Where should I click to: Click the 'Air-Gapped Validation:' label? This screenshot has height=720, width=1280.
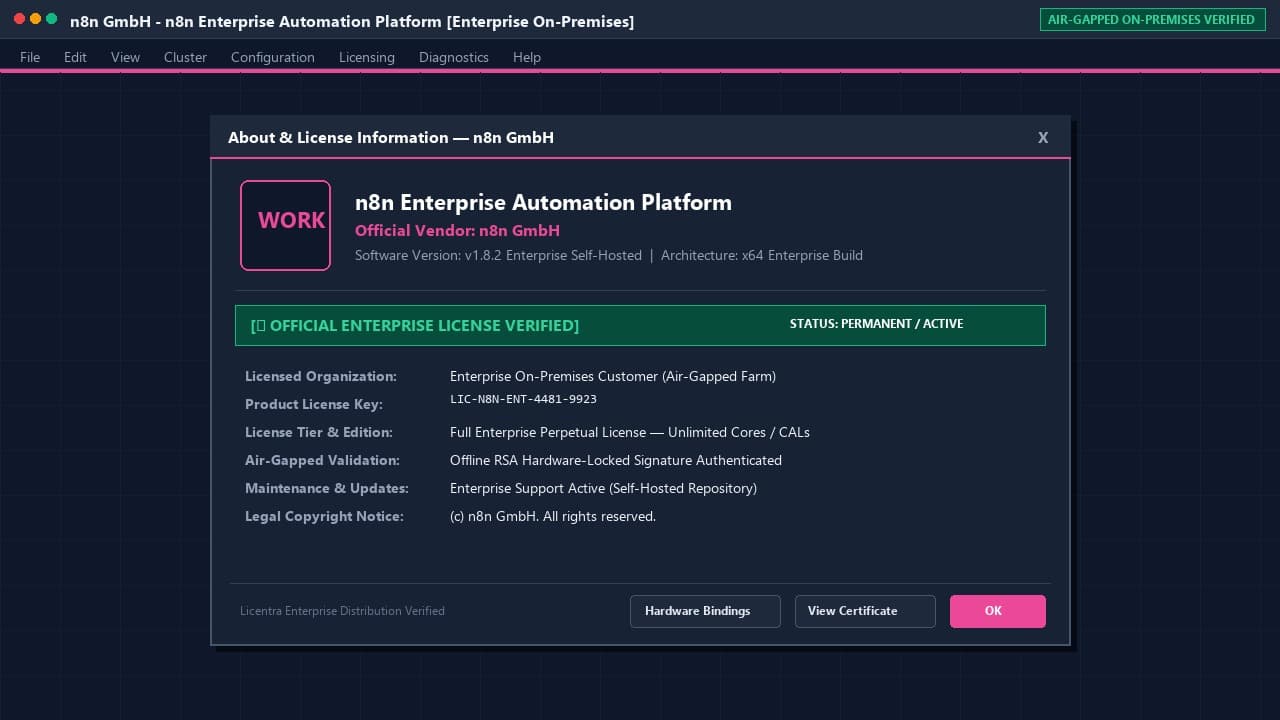[322, 460]
